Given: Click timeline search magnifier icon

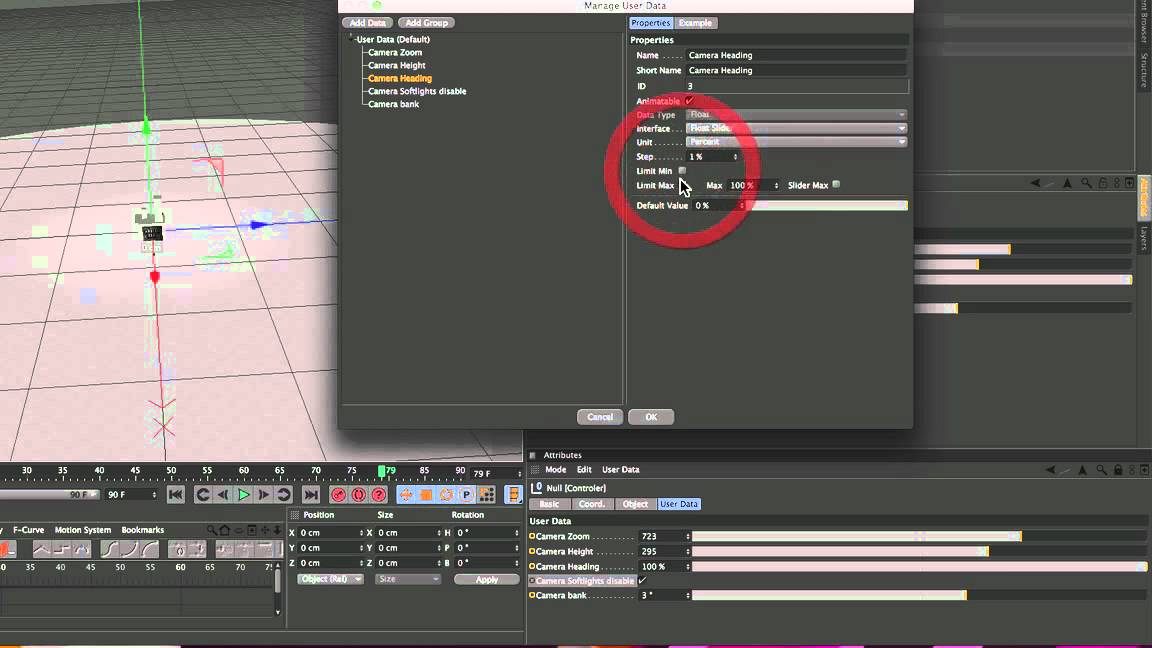Looking at the screenshot, I should click(x=212, y=530).
